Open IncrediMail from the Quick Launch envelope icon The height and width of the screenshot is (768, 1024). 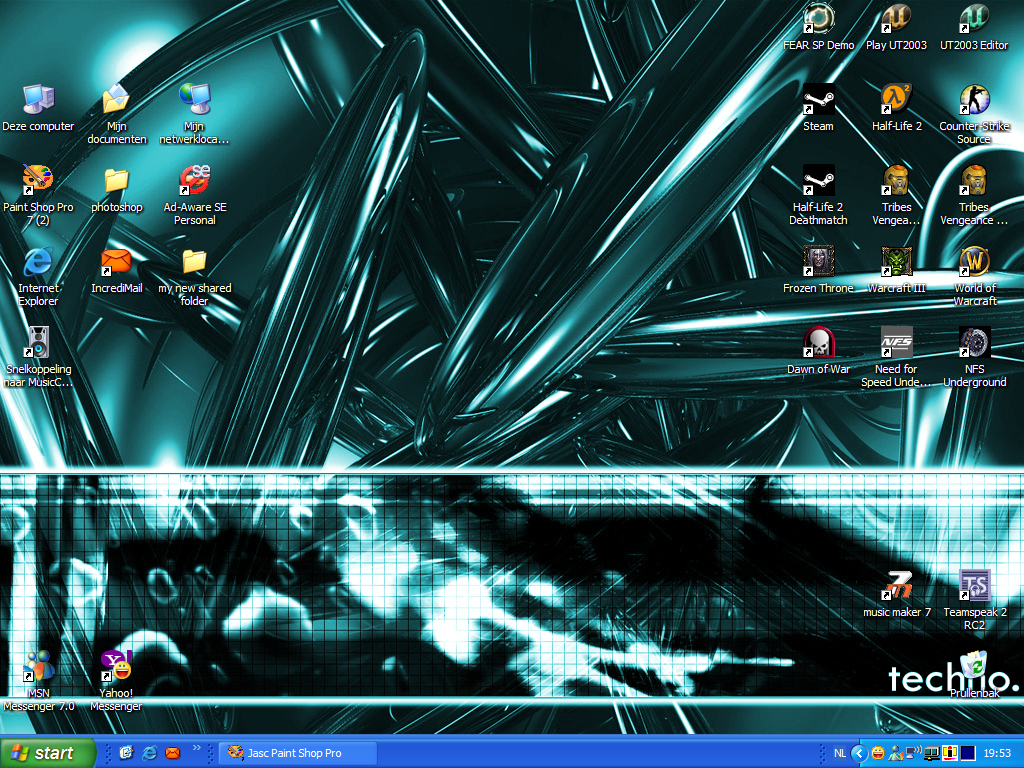[172, 753]
